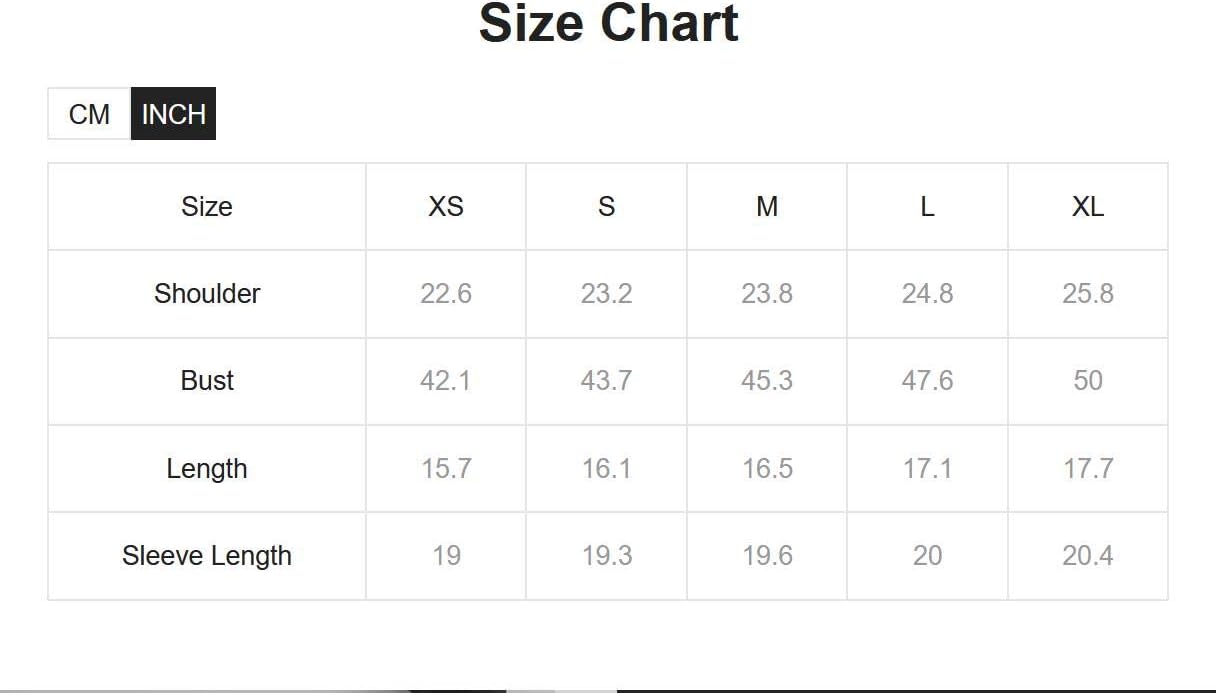This screenshot has width=1216, height=693.
Task: Select the S size column header
Action: click(x=606, y=207)
